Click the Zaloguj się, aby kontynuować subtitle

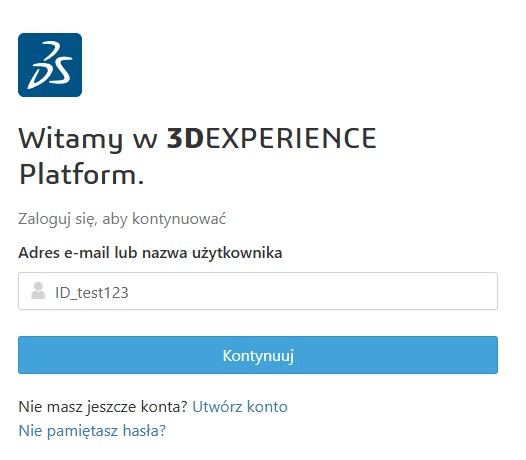pos(122,219)
